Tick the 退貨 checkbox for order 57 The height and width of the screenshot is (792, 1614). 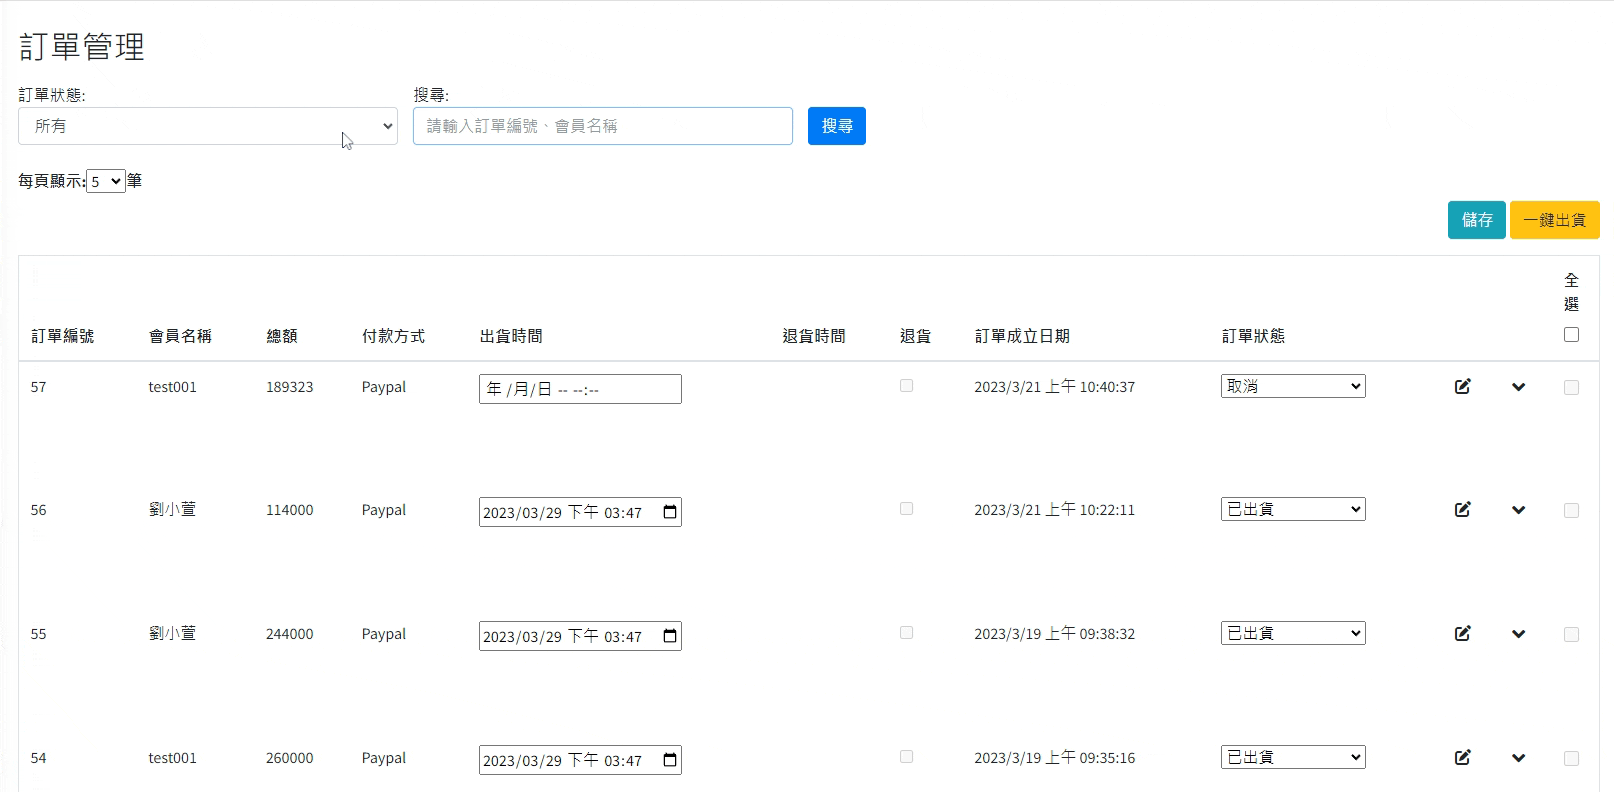(906, 385)
